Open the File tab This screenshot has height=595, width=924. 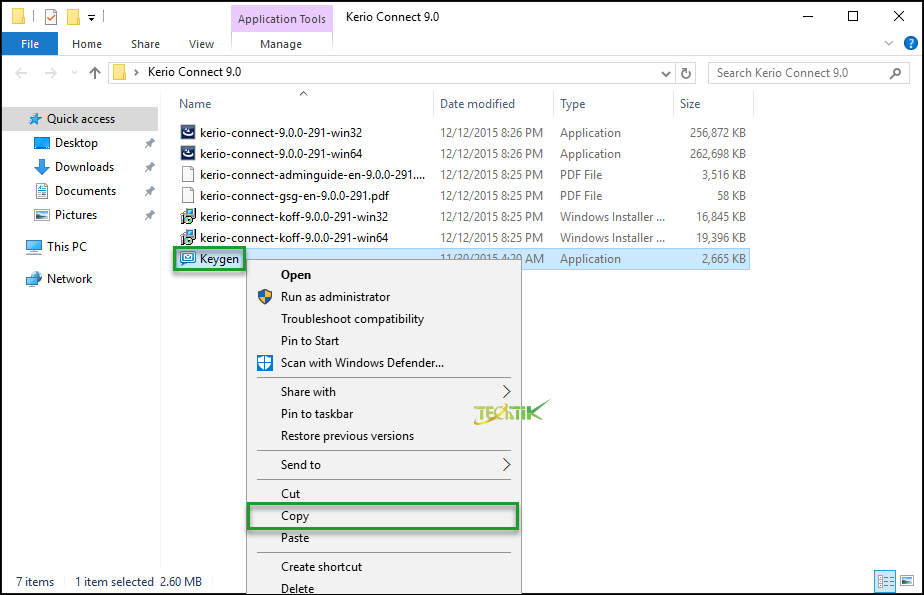(30, 44)
